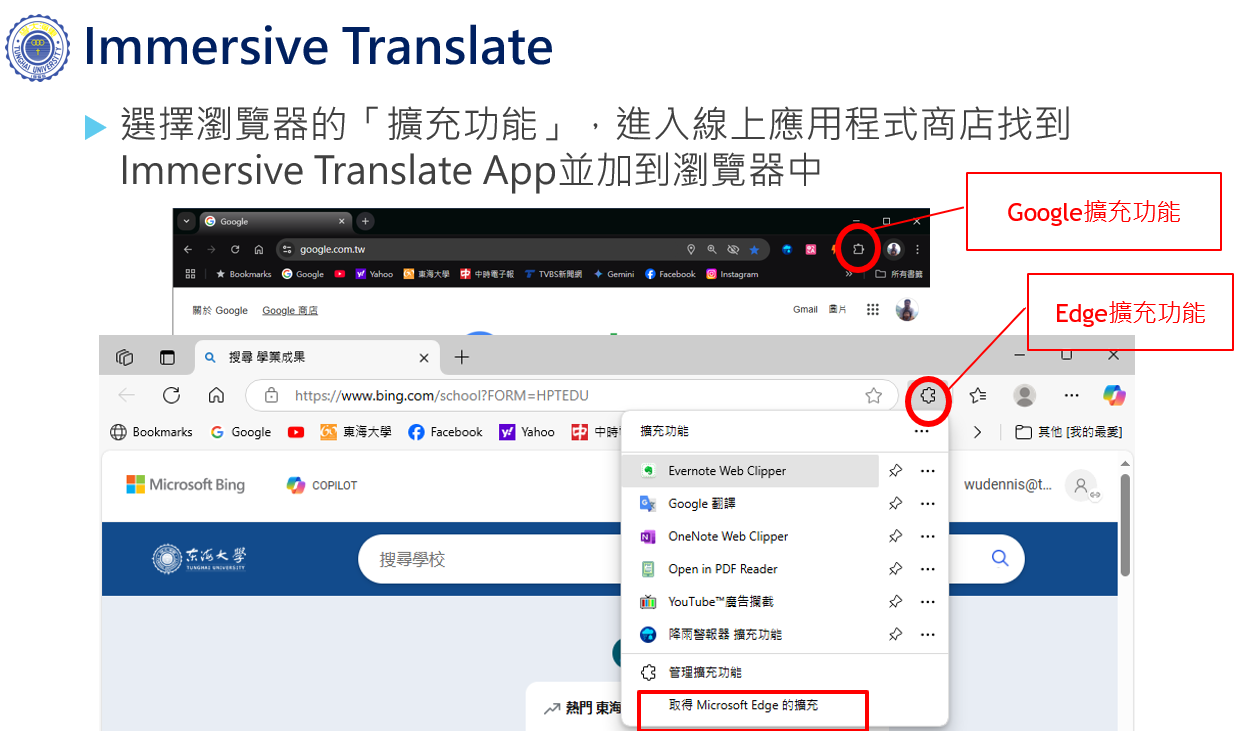This screenshot has width=1259, height=731.
Task: Pin OneNote Web Clipper to the toolbar
Action: pos(895,536)
